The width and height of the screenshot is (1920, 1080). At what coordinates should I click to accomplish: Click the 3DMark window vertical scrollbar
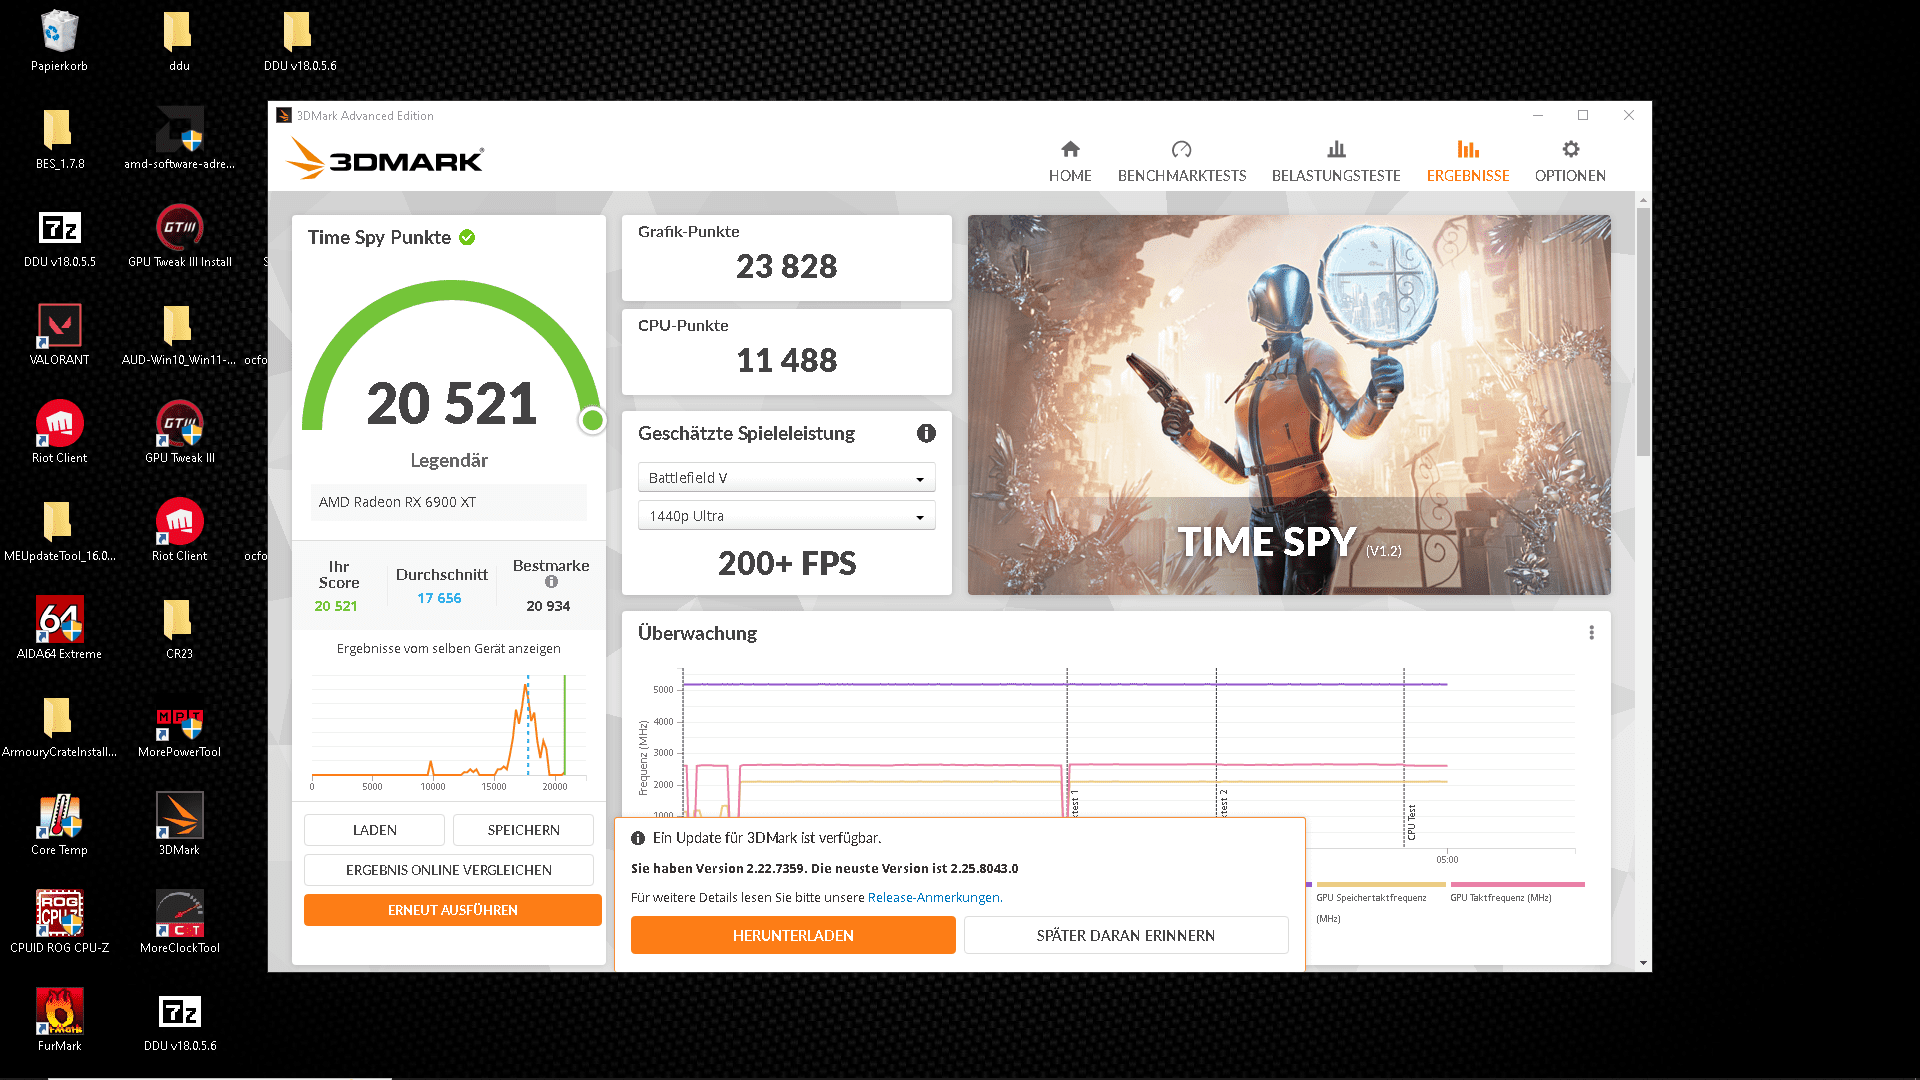pyautogui.click(x=1643, y=330)
